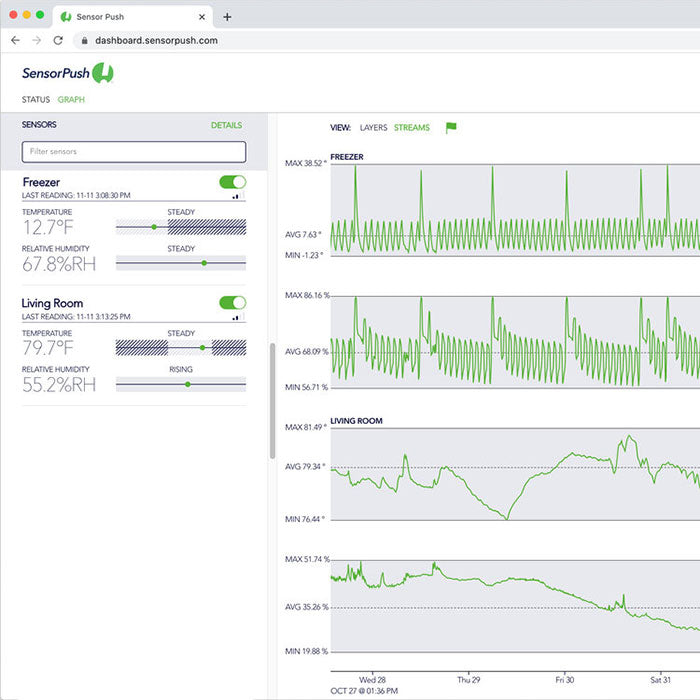Screen dimensions: 700x700
Task: Click the Living Room signal strength icon
Action: pyautogui.click(x=237, y=317)
